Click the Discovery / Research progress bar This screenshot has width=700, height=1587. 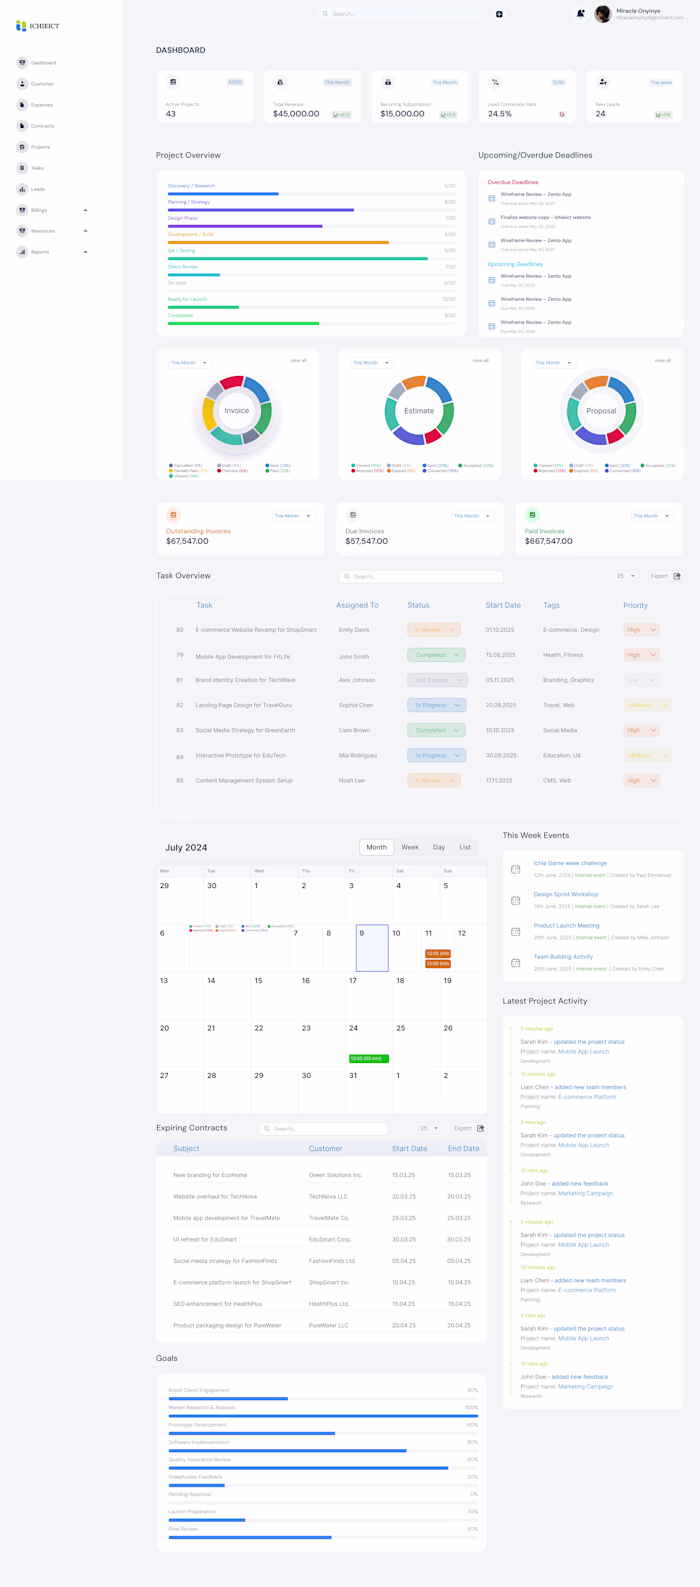311,193
